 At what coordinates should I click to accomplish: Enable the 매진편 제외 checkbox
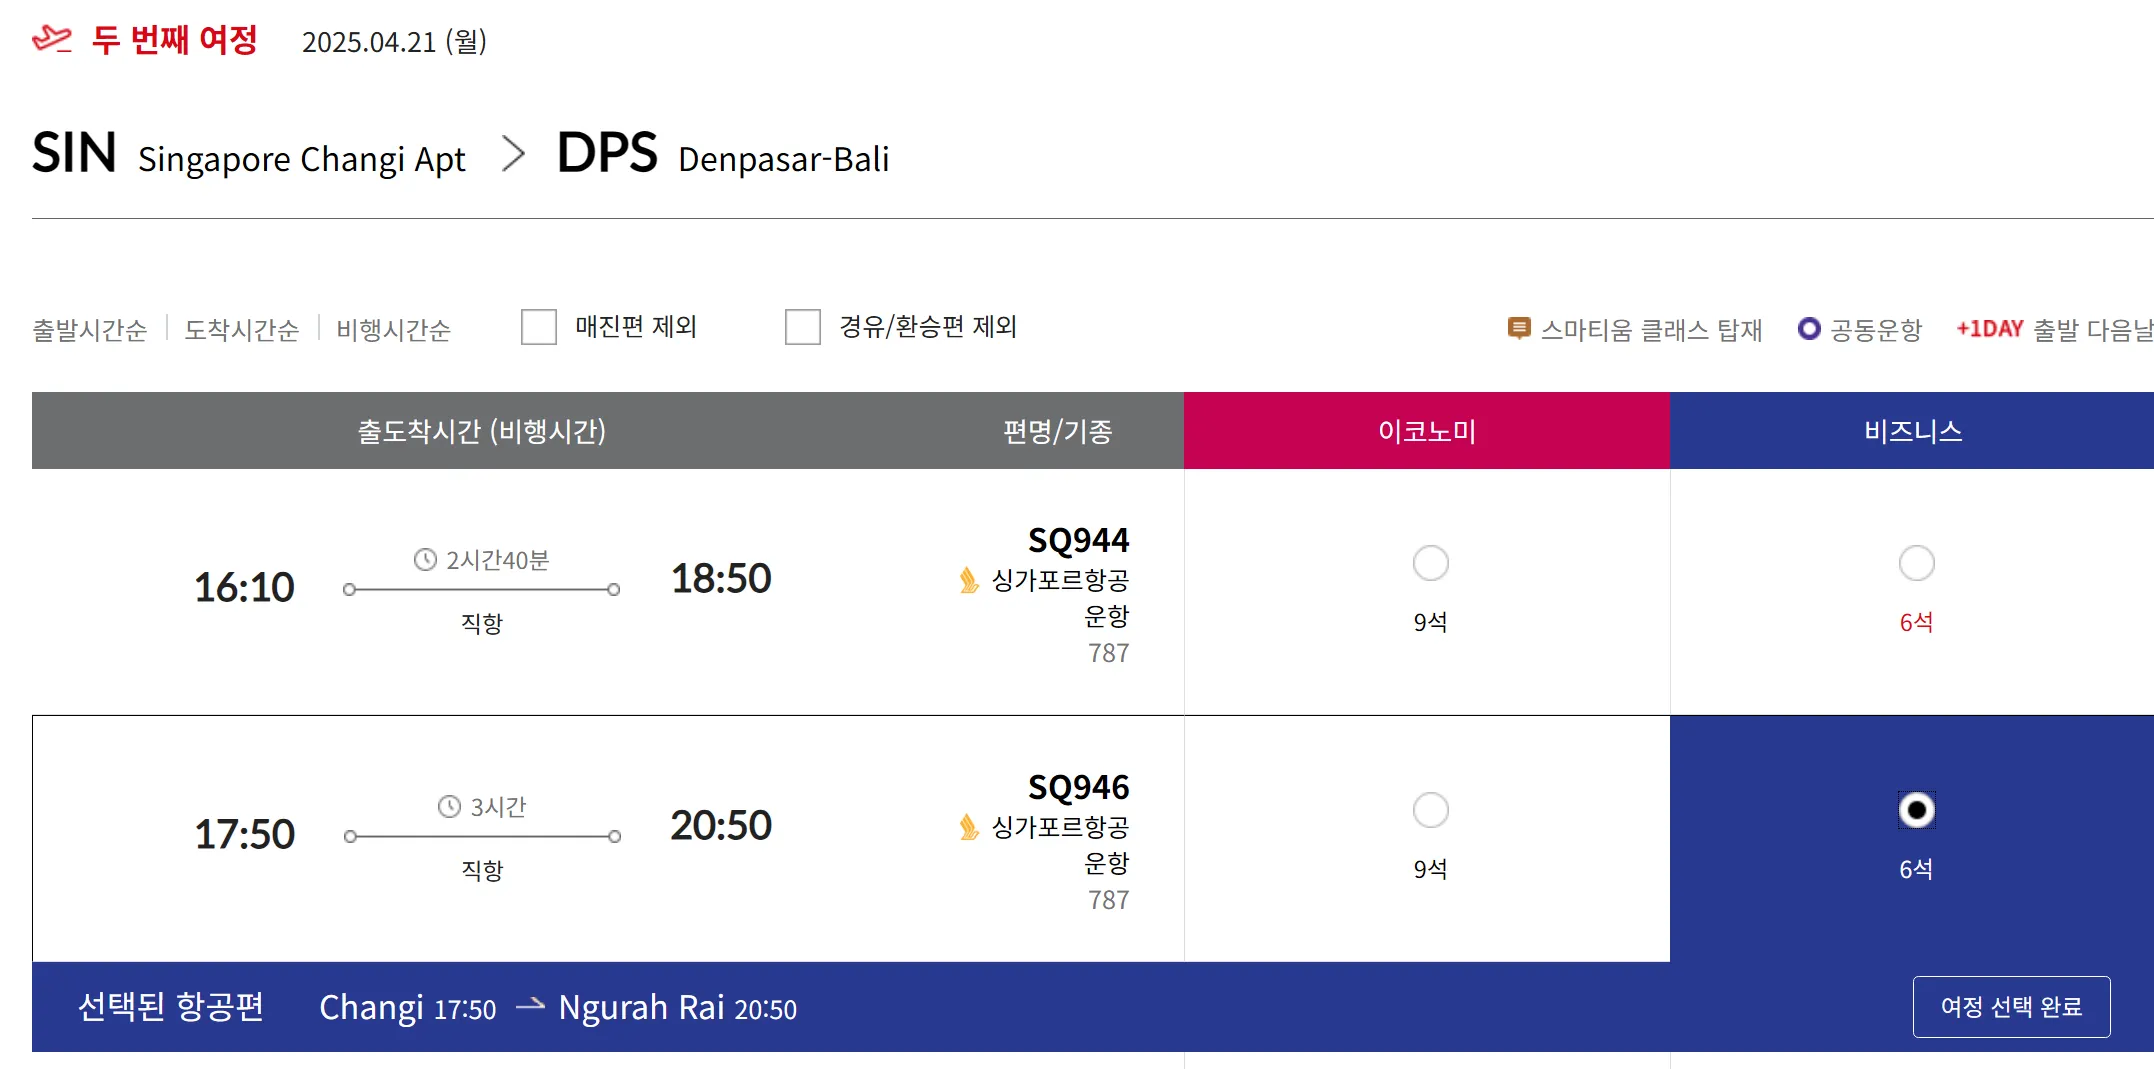(539, 327)
